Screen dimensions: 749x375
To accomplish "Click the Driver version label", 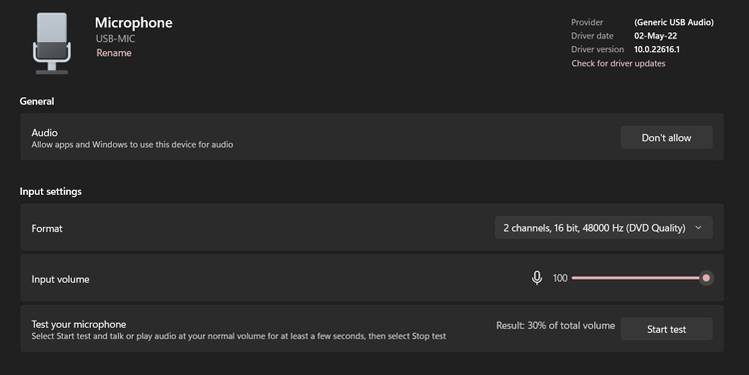I will point(597,49).
